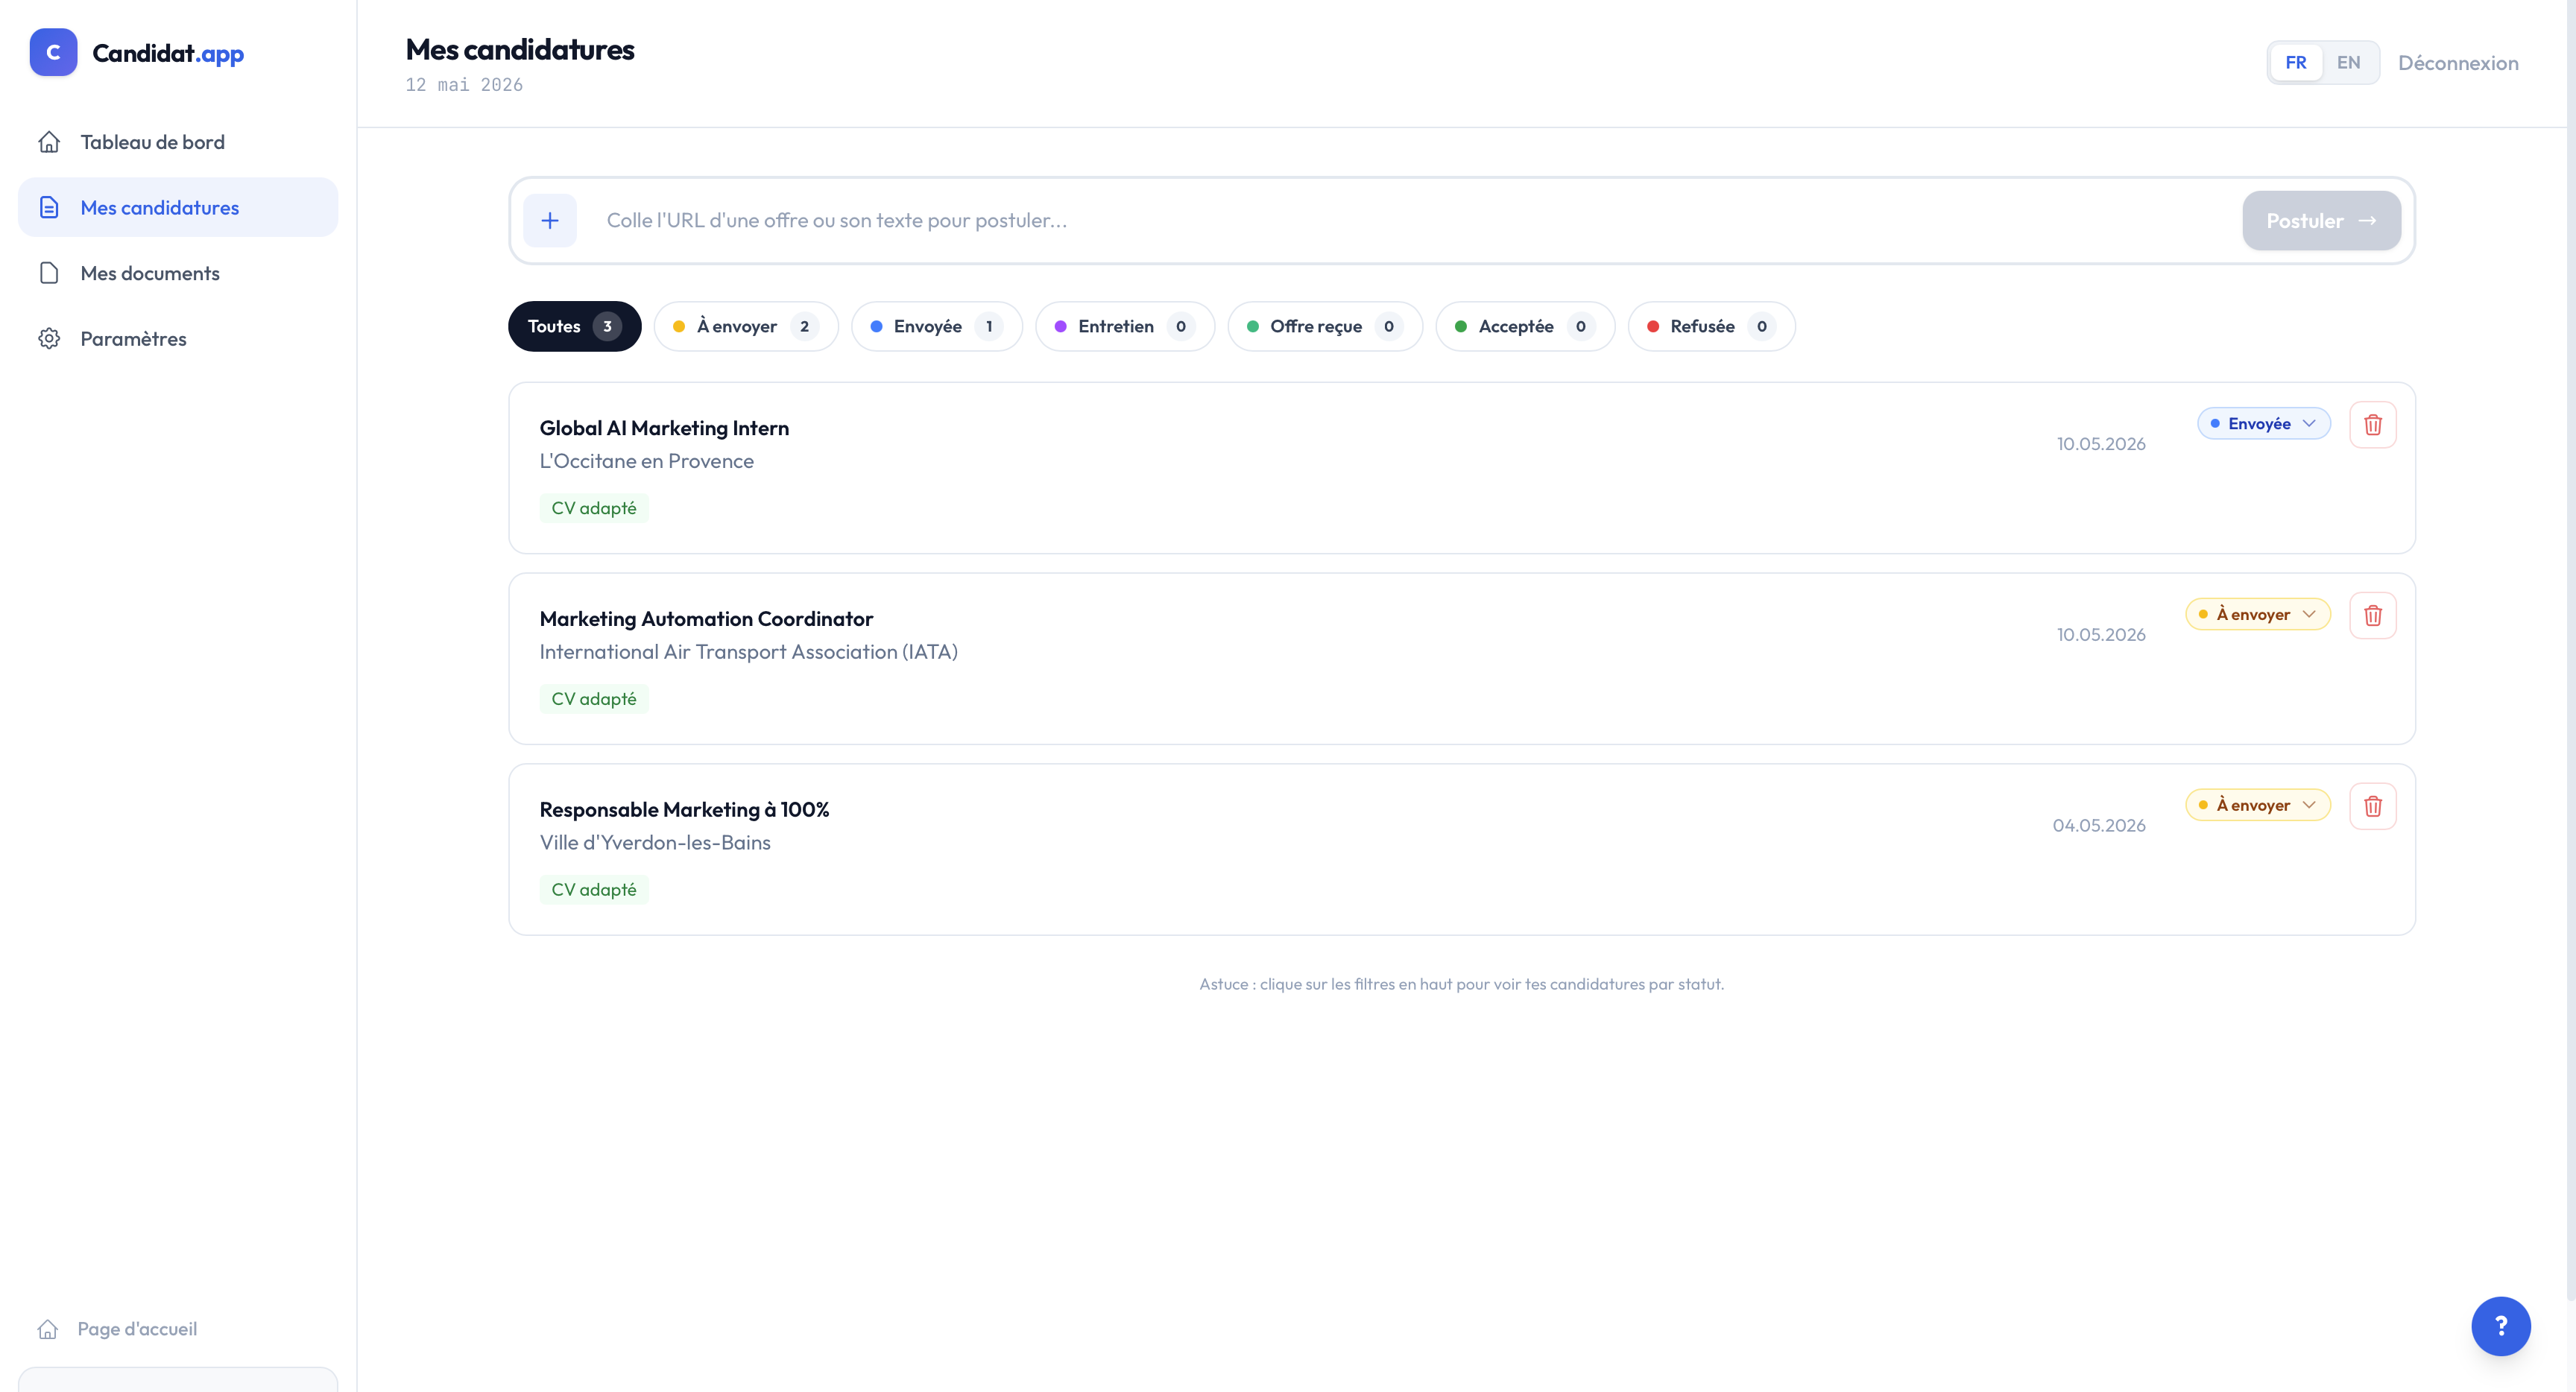Image resolution: width=2576 pixels, height=1392 pixels.
Task: Click the Mes documents file icon
Action: 49,273
